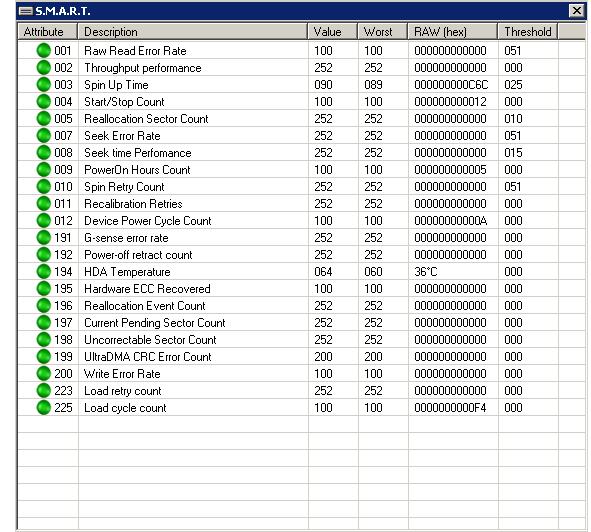Select the UltraDMA CRC Error Count description
The image size is (591, 532).
pyautogui.click(x=148, y=357)
